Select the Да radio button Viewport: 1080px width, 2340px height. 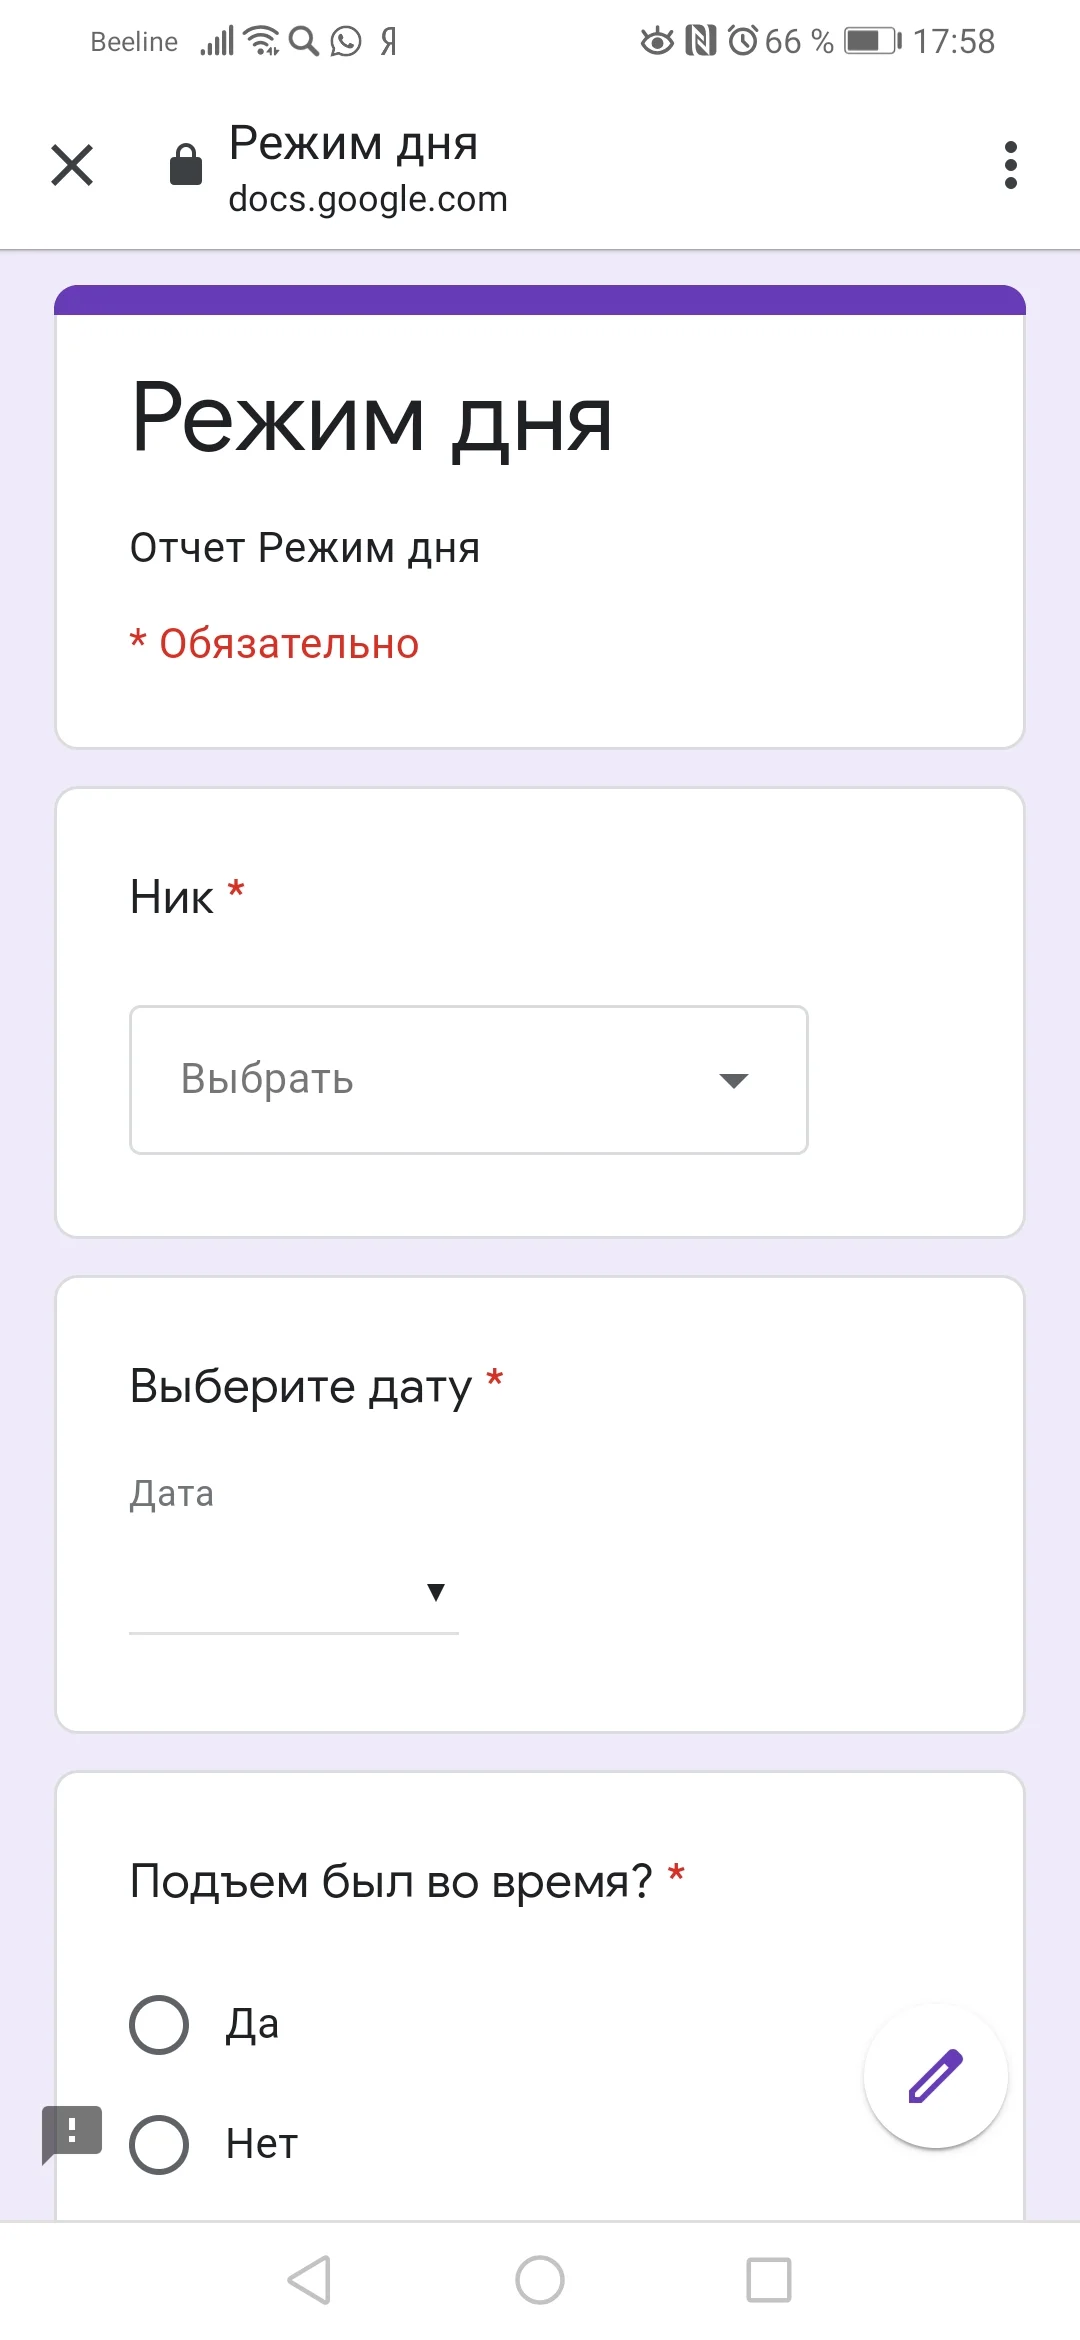pos(159,2024)
